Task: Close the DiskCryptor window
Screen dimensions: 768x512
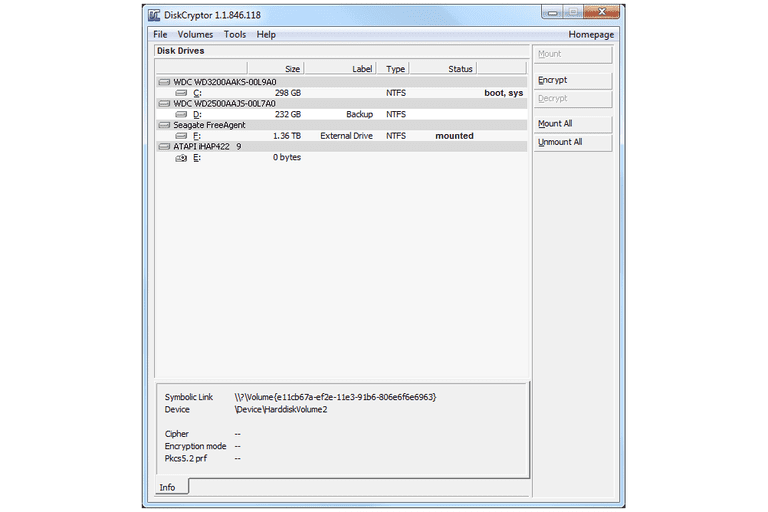Action: [x=601, y=12]
